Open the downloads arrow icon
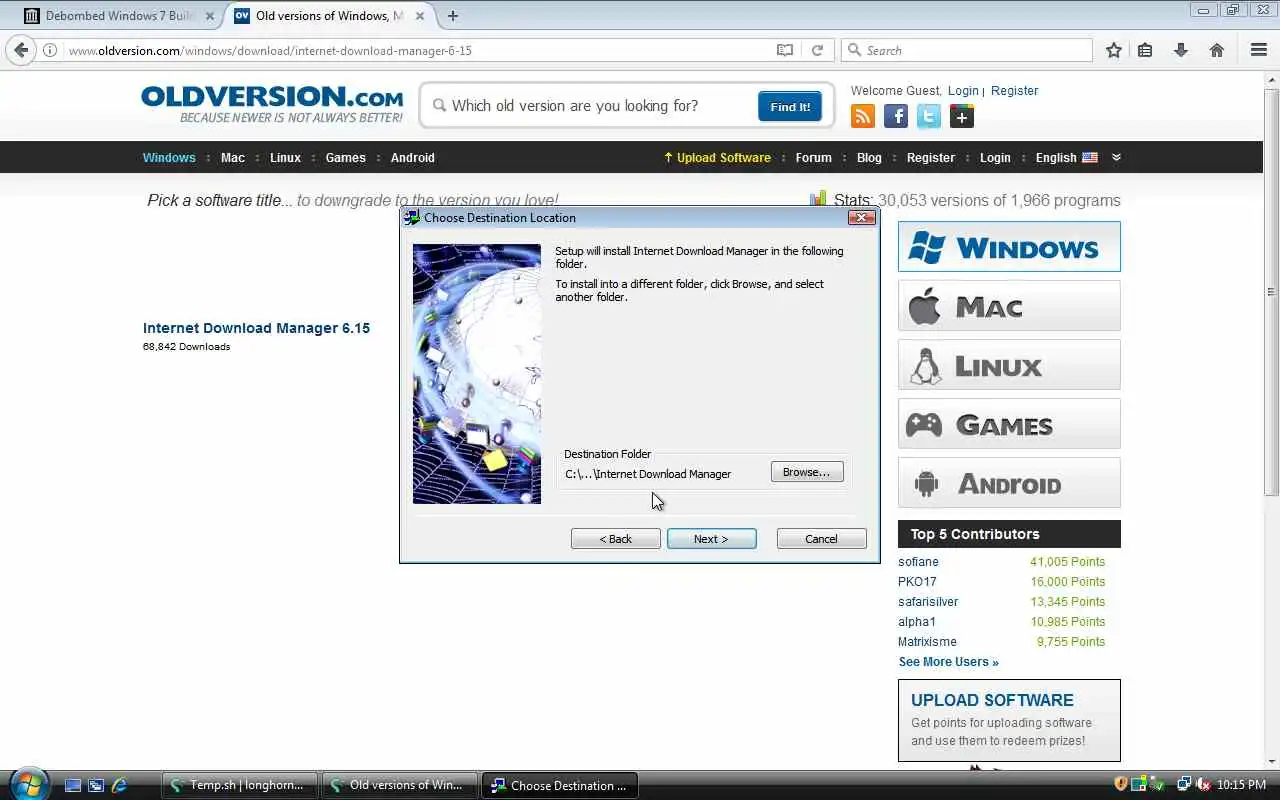Screen dimensions: 1280x800 (x=1181, y=50)
